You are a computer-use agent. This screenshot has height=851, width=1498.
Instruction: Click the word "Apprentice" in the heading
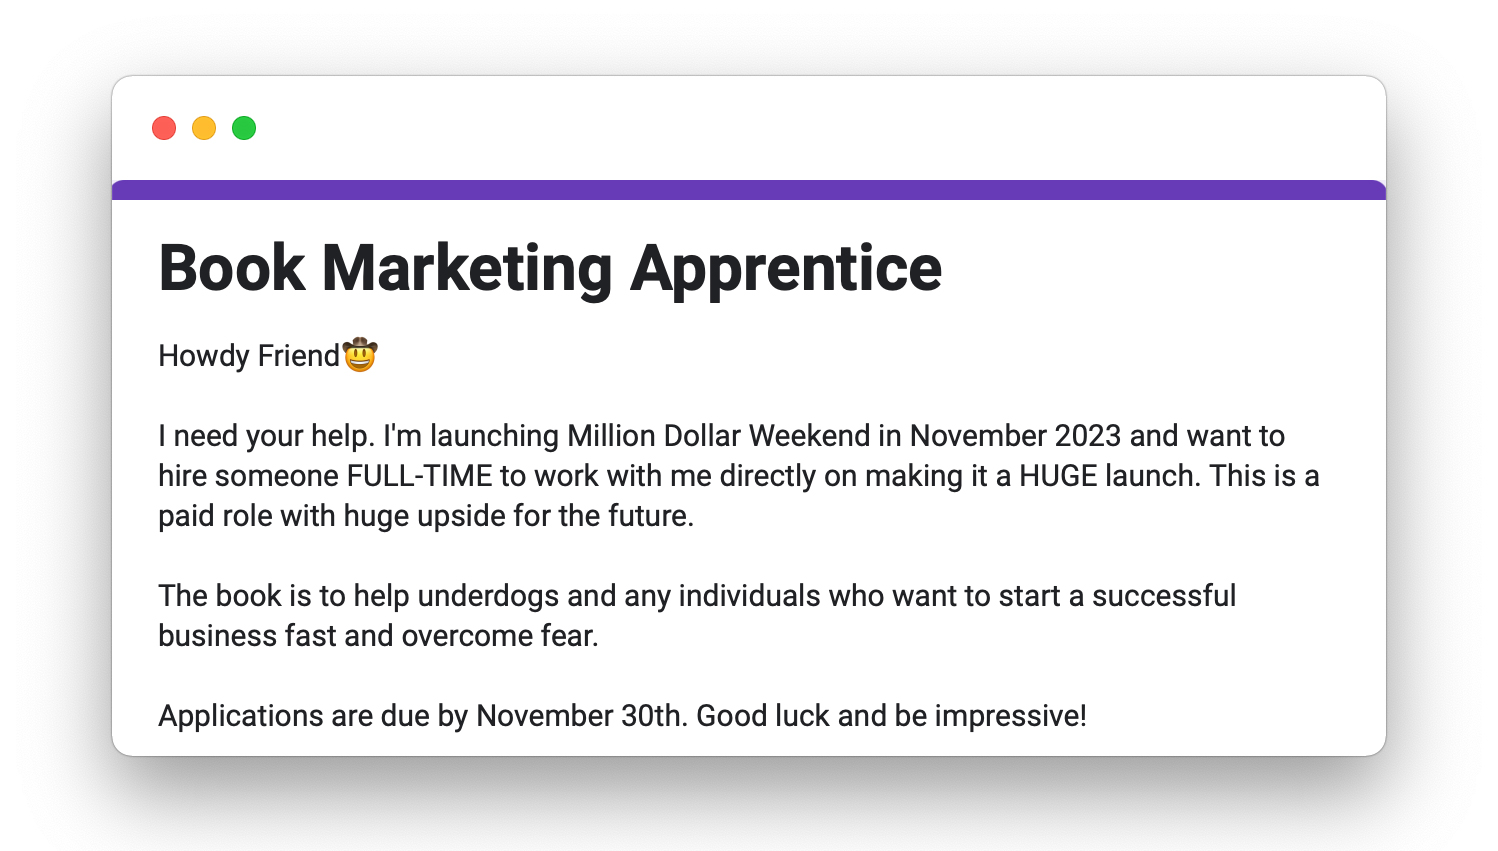[x=786, y=268]
